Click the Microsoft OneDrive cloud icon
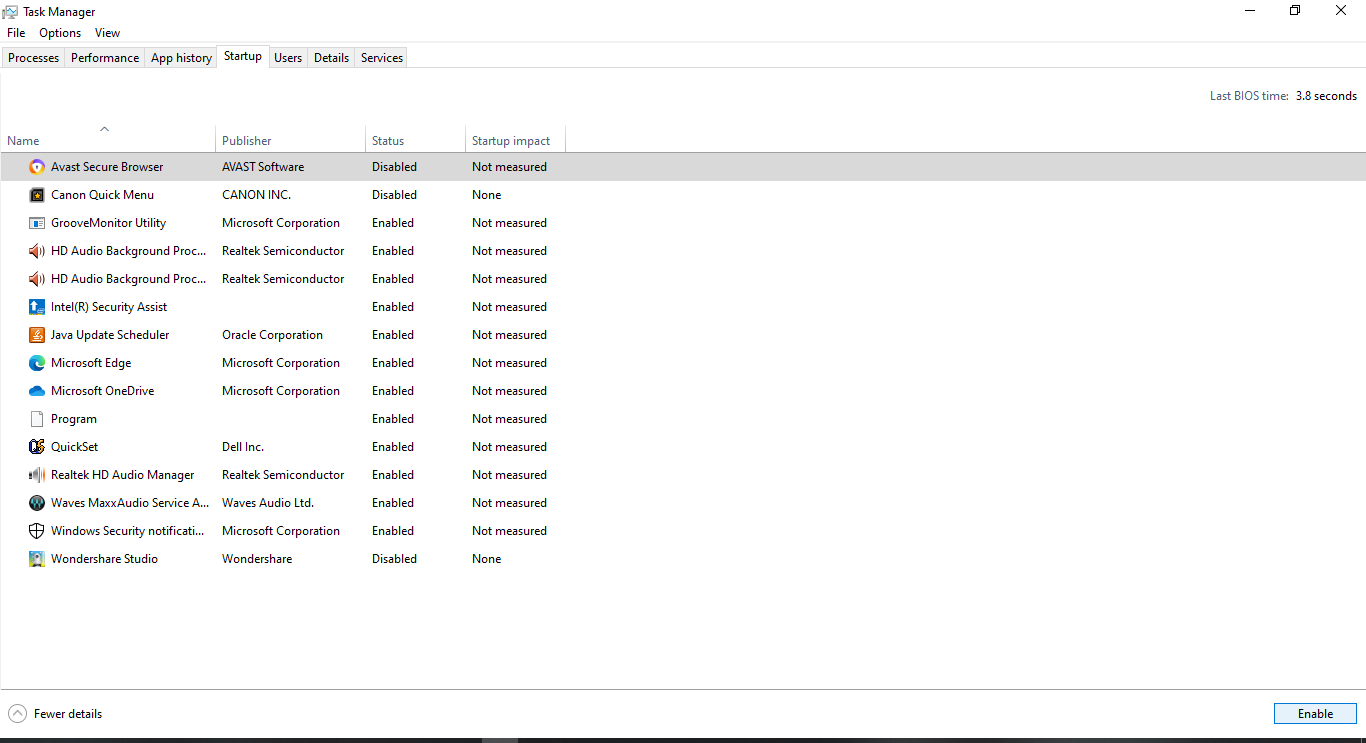The image size is (1366, 743). coord(37,391)
